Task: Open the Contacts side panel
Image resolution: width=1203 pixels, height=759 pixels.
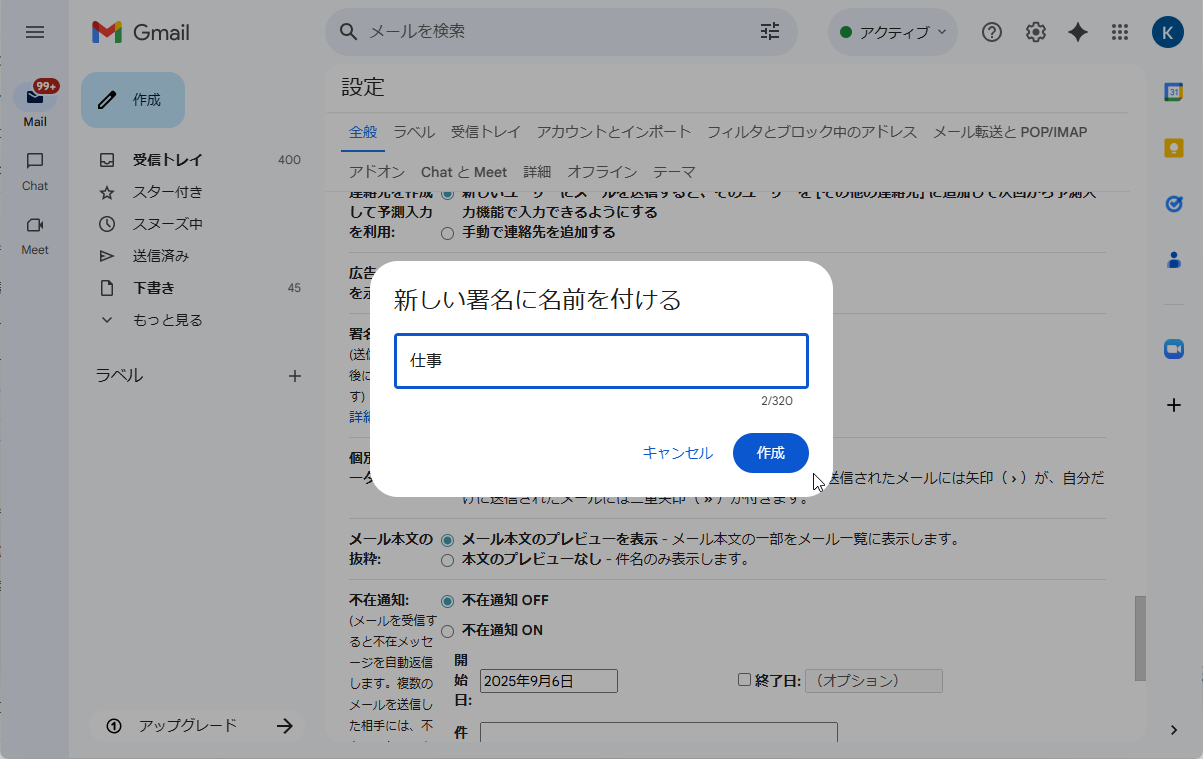Action: coord(1172,260)
